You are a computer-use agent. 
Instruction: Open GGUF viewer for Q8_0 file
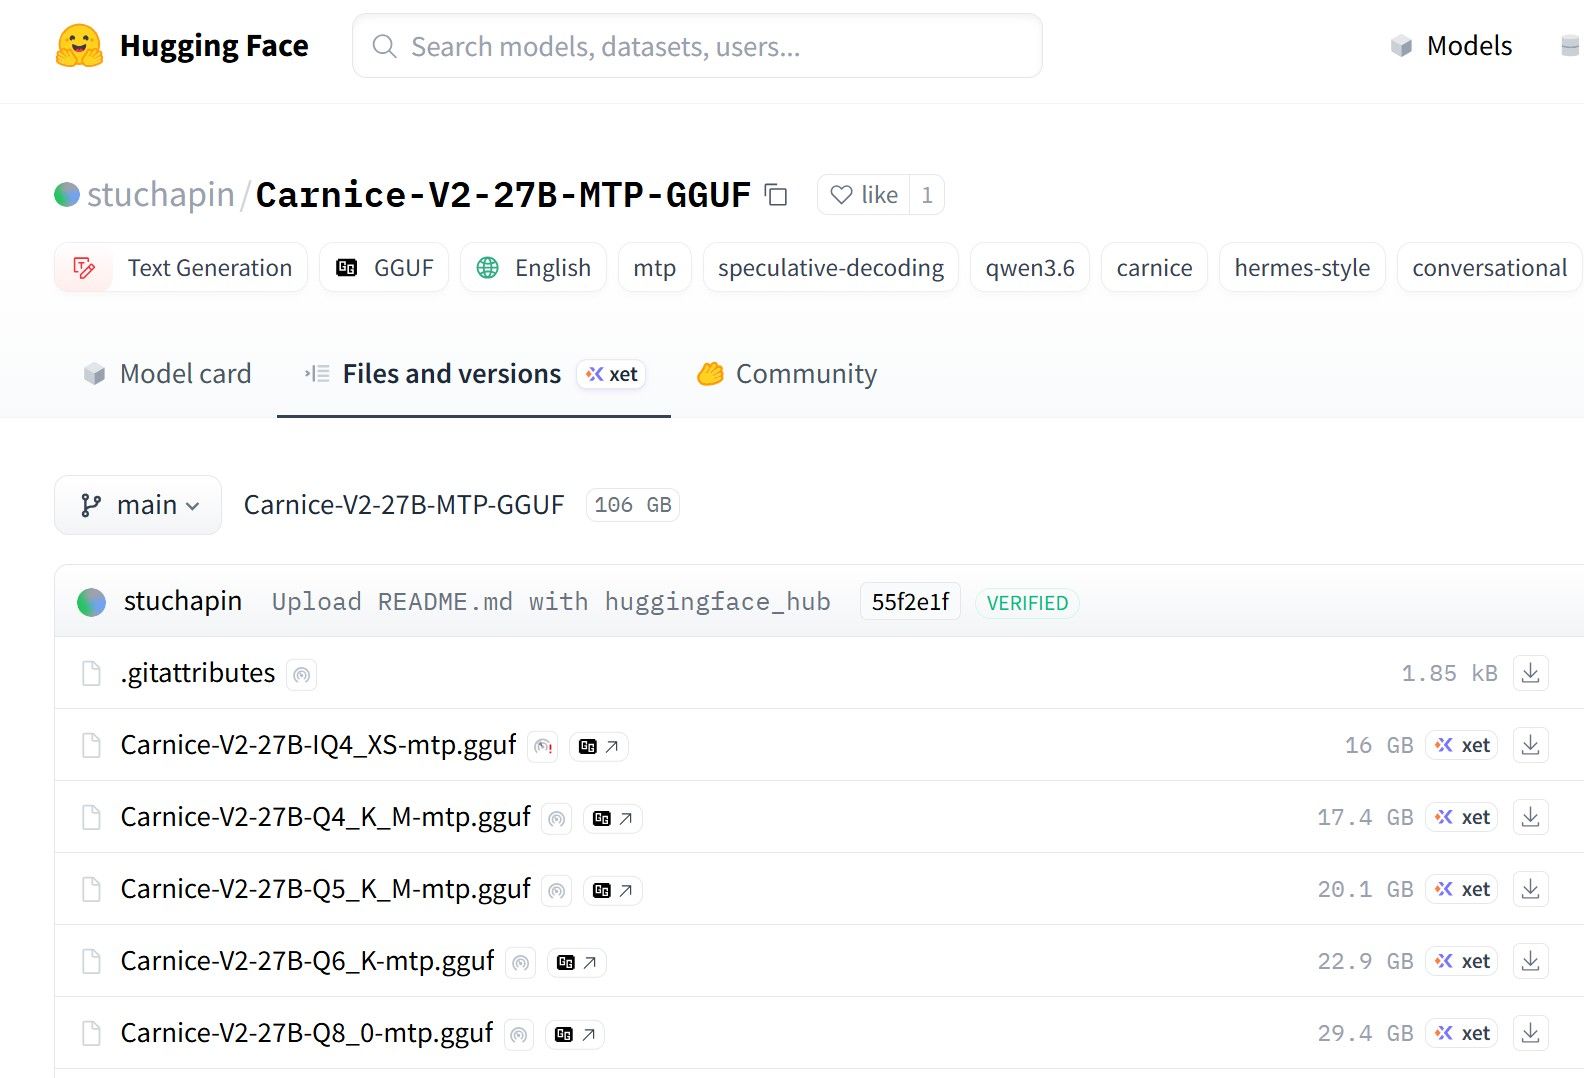pyautogui.click(x=575, y=1034)
